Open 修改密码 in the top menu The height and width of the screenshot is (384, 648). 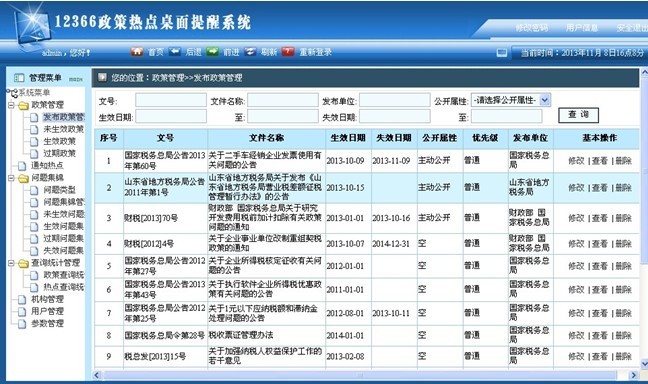pos(531,28)
